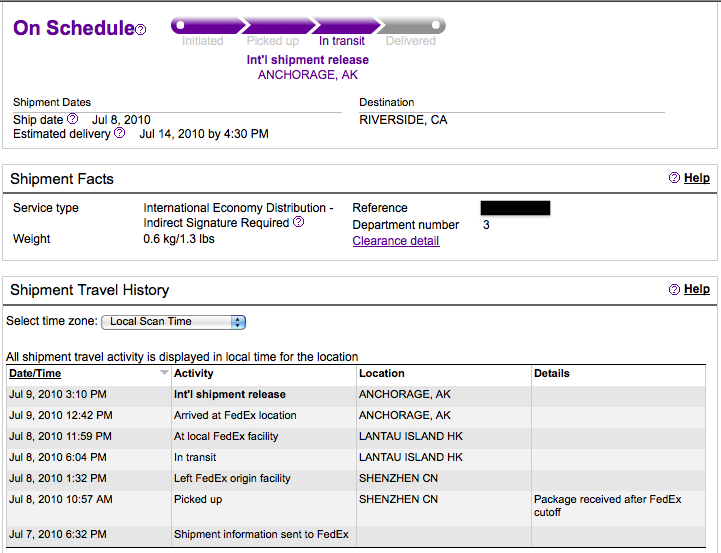Click the help icon beside Estimated delivery
The width and height of the screenshot is (721, 553).
click(120, 133)
